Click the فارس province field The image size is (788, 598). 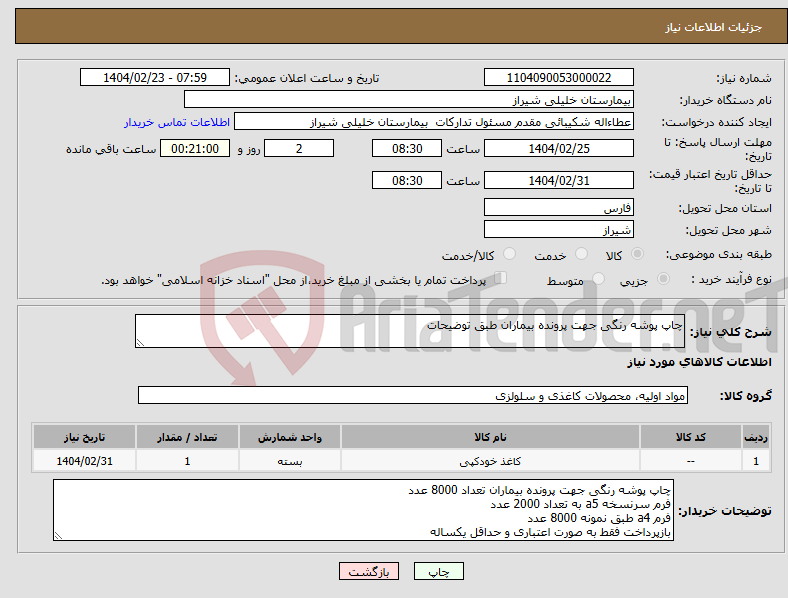pos(558,207)
